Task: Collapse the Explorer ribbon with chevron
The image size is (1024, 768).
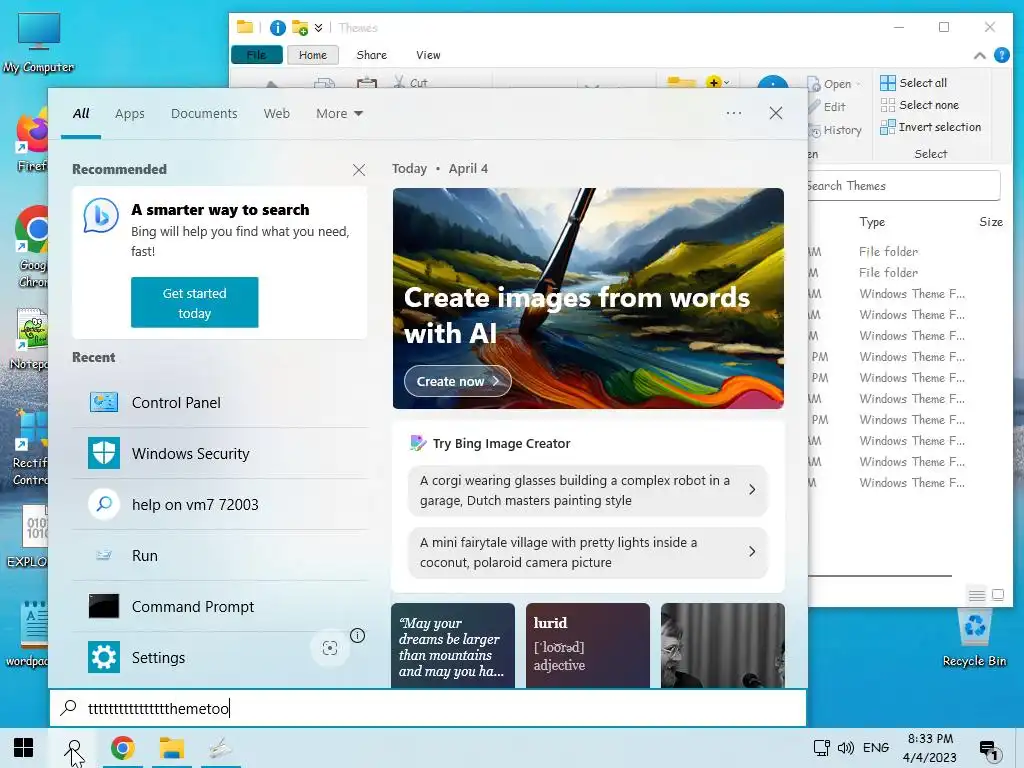Action: click(980, 56)
